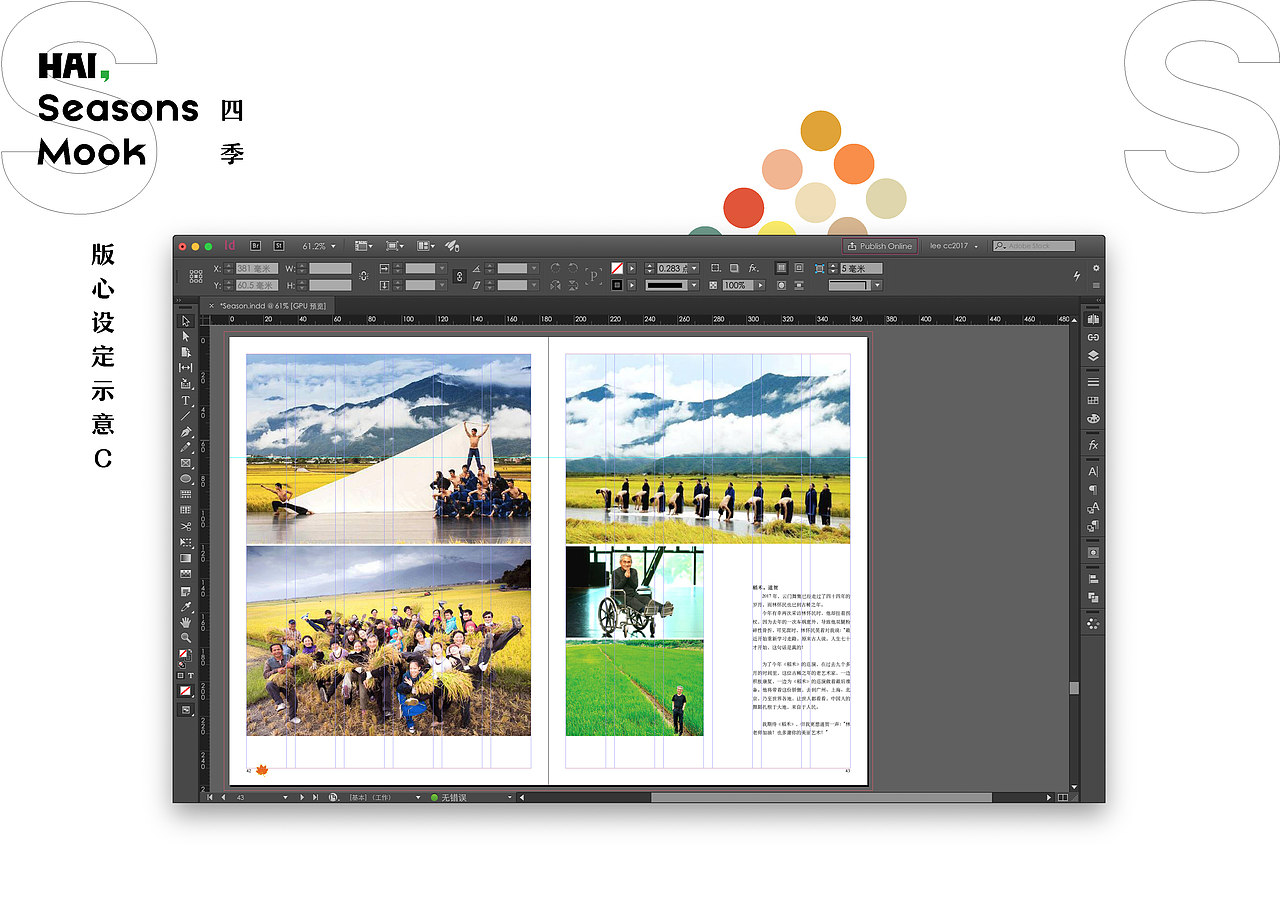Toggle split layout view at bottom right
Viewport: 1280px width, 899px height.
1062,797
